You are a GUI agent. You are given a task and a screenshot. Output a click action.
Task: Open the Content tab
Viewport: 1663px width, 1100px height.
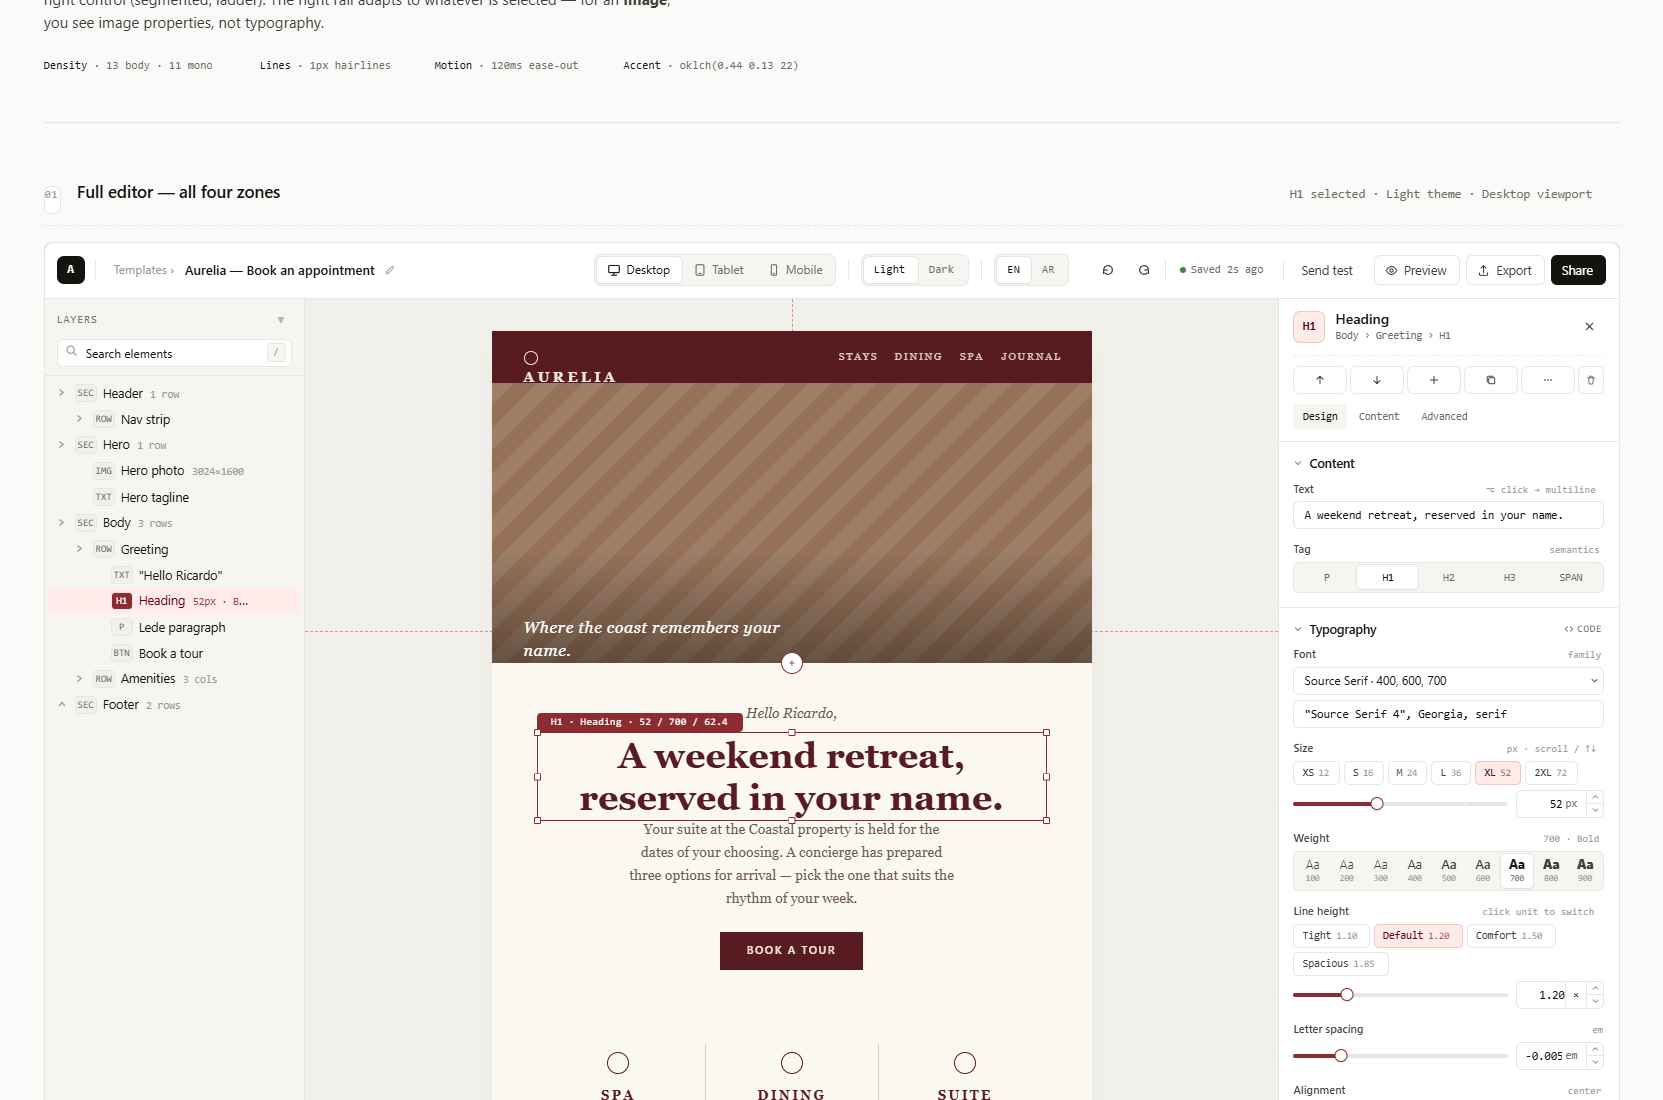click(1379, 417)
